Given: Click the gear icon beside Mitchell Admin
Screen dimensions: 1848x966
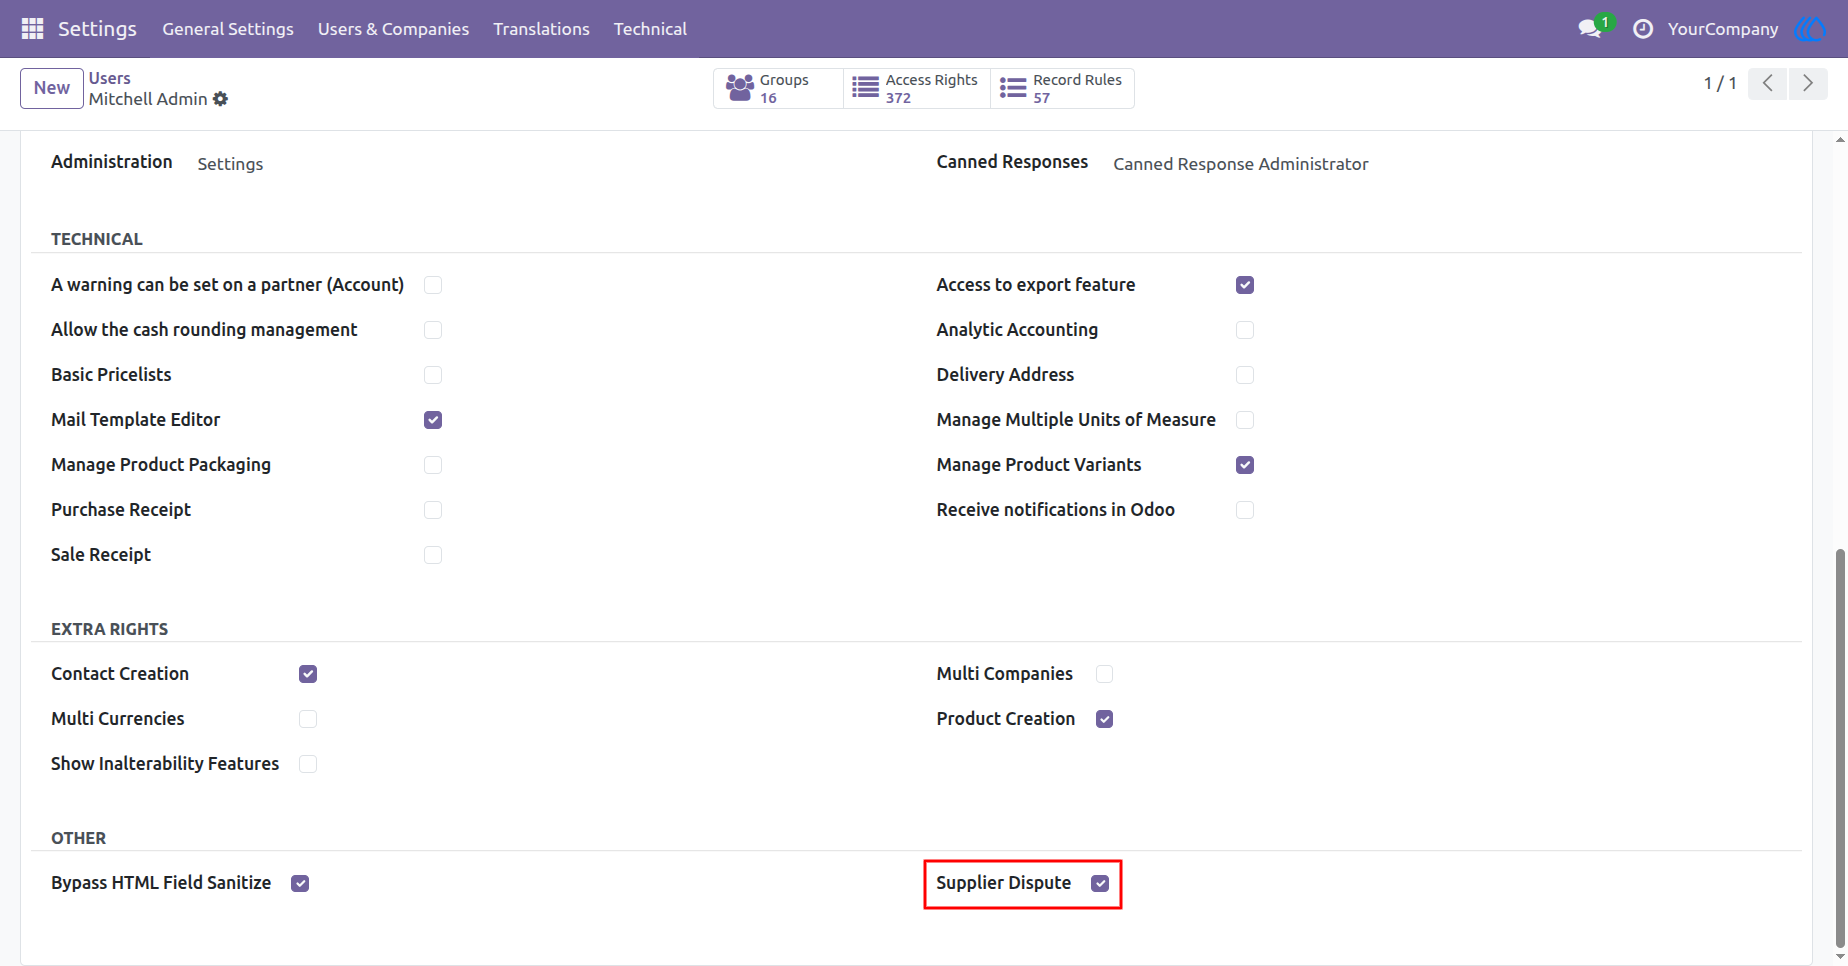Looking at the screenshot, I should pos(221,99).
